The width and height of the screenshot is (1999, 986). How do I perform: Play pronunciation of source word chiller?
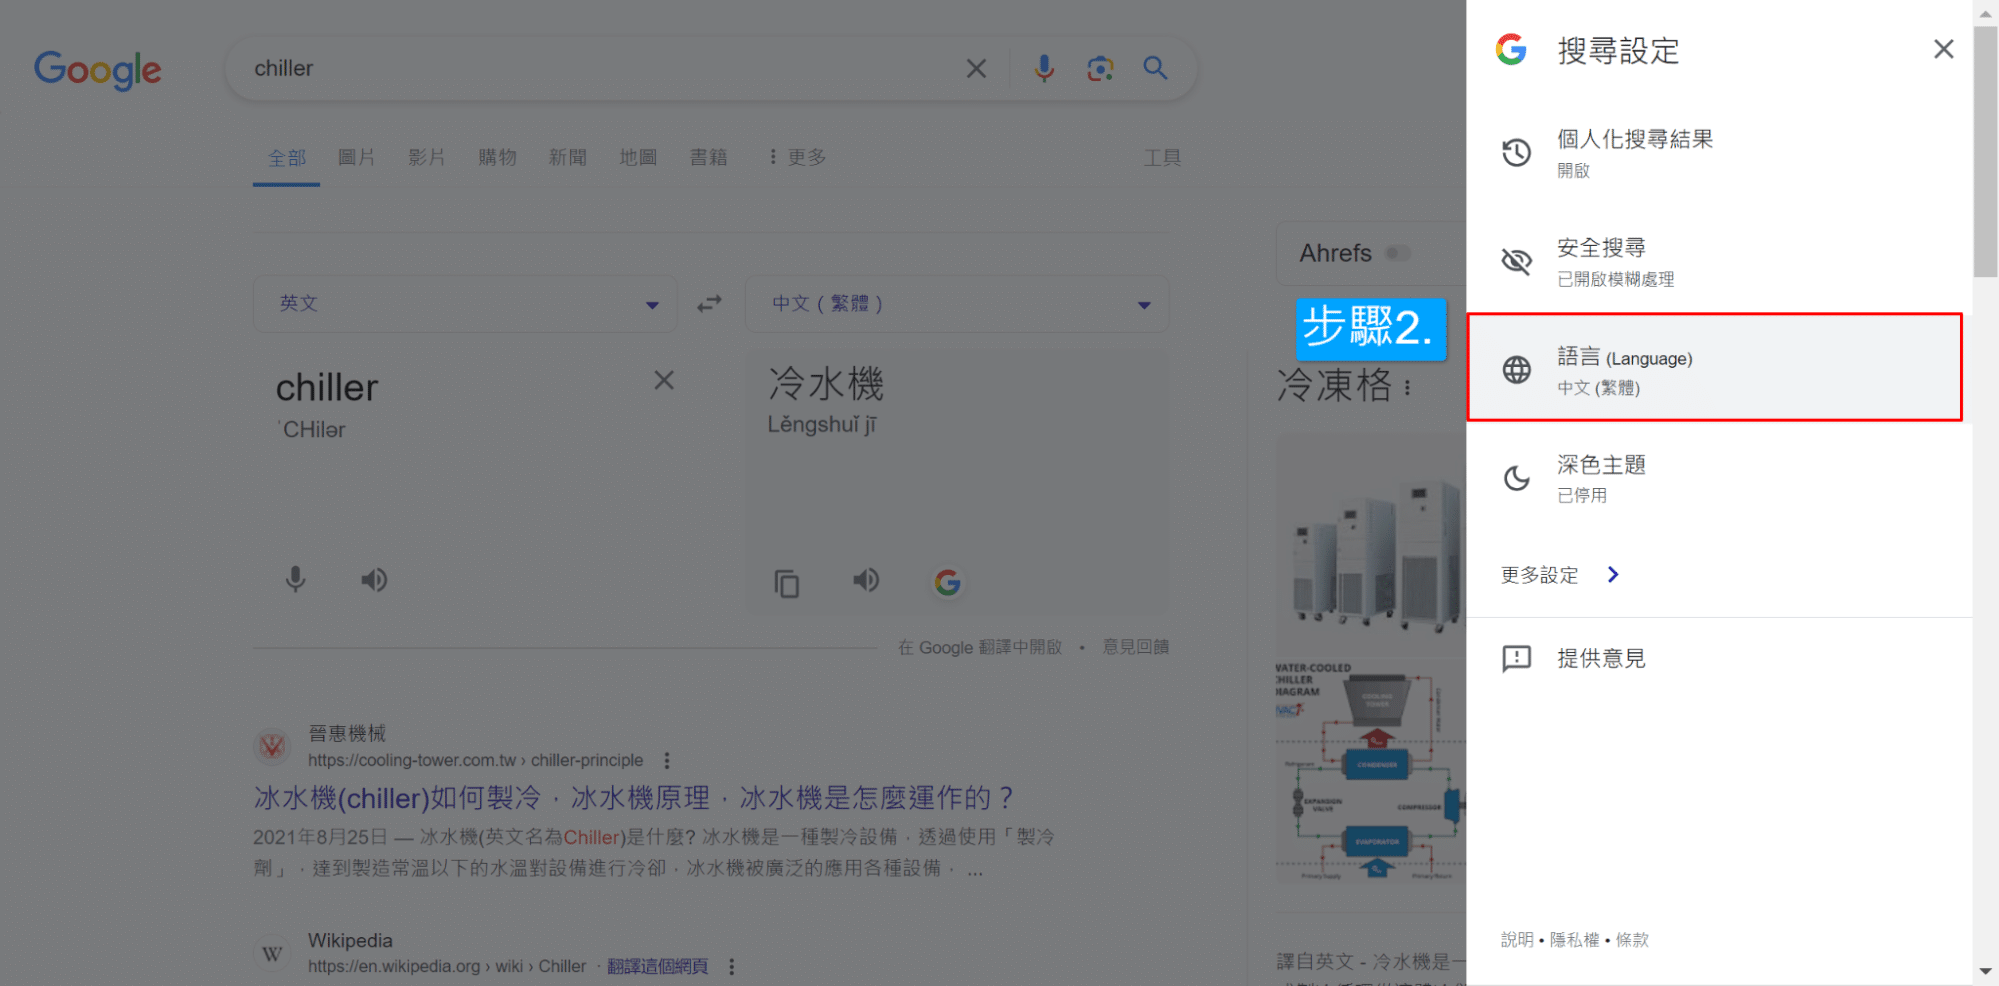pos(374,580)
